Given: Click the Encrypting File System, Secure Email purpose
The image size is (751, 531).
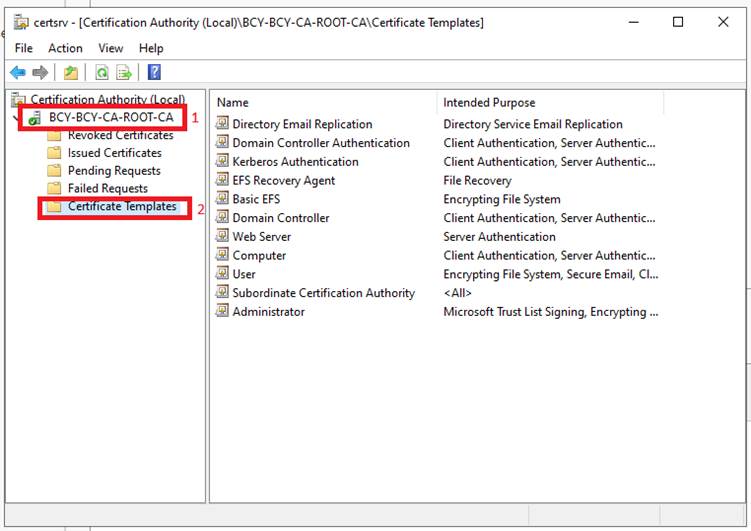Looking at the screenshot, I should [551, 274].
